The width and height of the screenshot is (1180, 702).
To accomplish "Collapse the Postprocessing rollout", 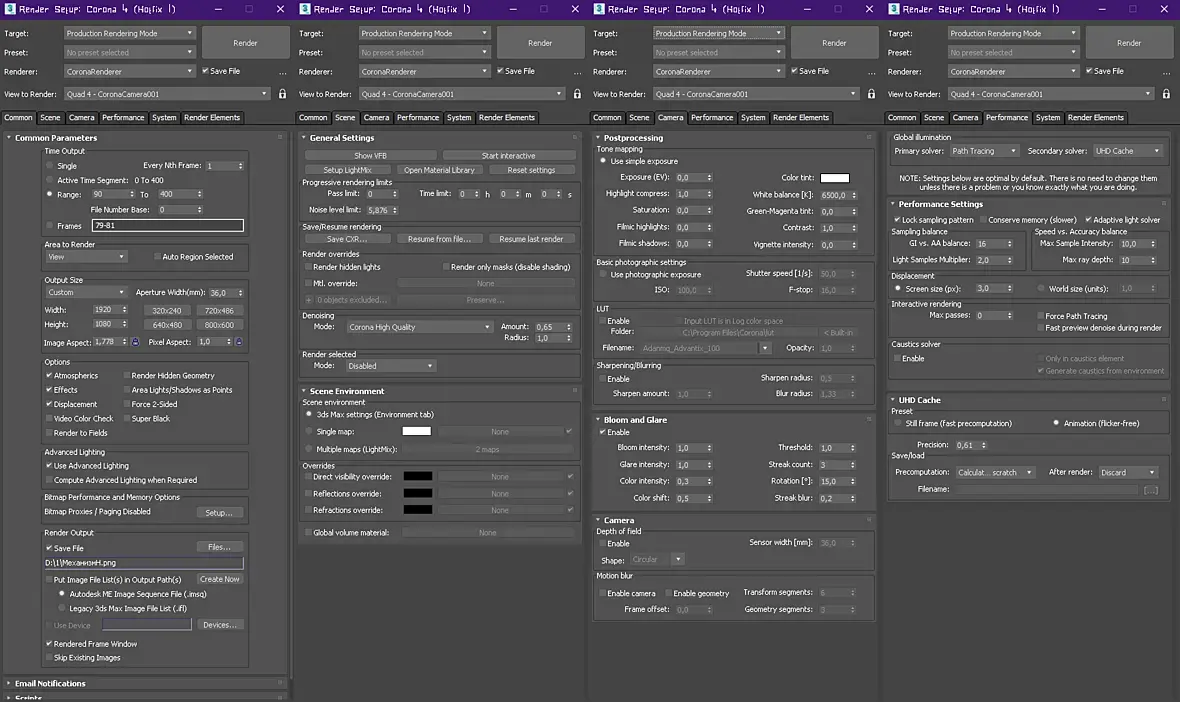I will [x=633, y=138].
